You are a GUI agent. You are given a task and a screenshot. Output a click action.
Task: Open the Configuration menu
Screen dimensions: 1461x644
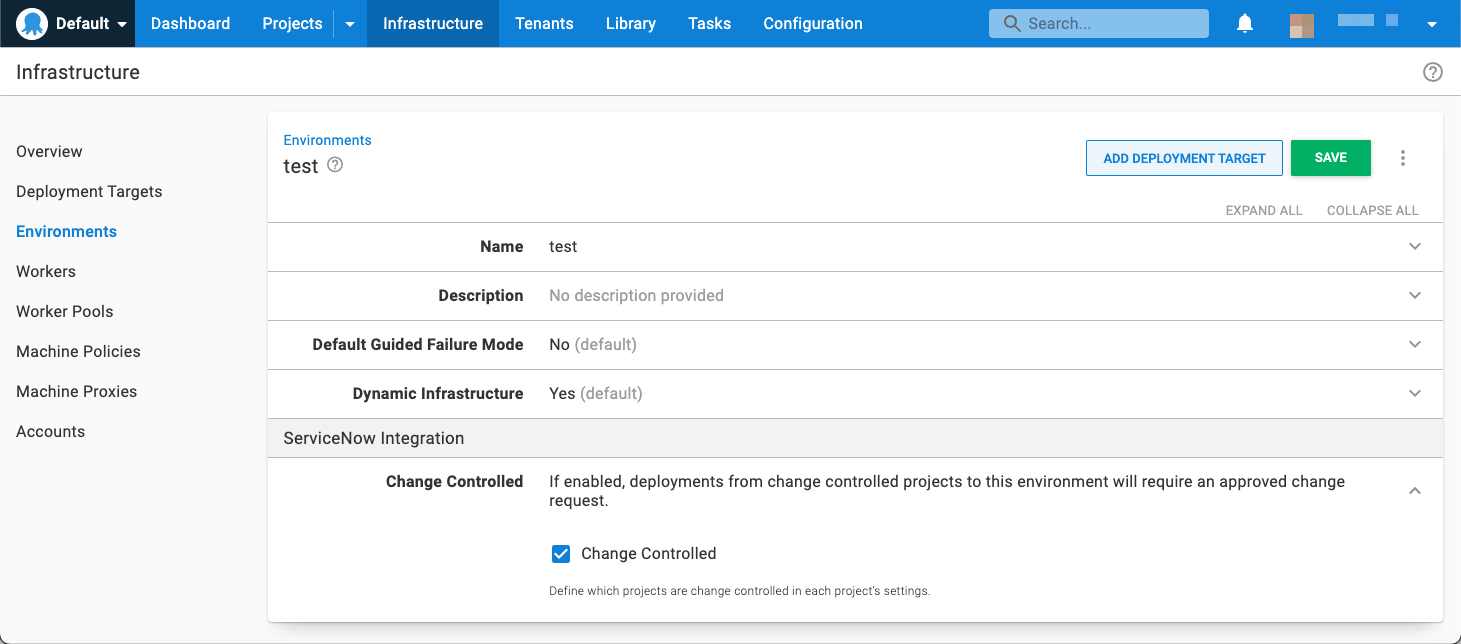click(812, 23)
